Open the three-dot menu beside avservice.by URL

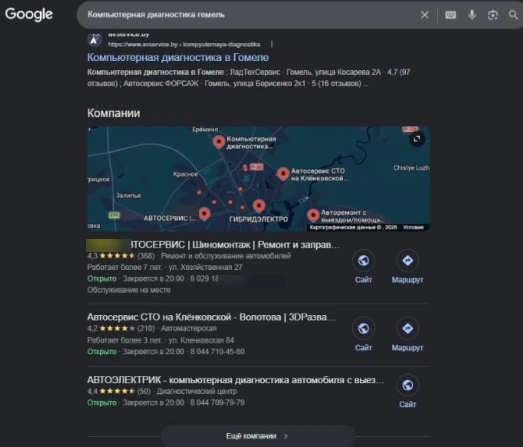coord(272,44)
